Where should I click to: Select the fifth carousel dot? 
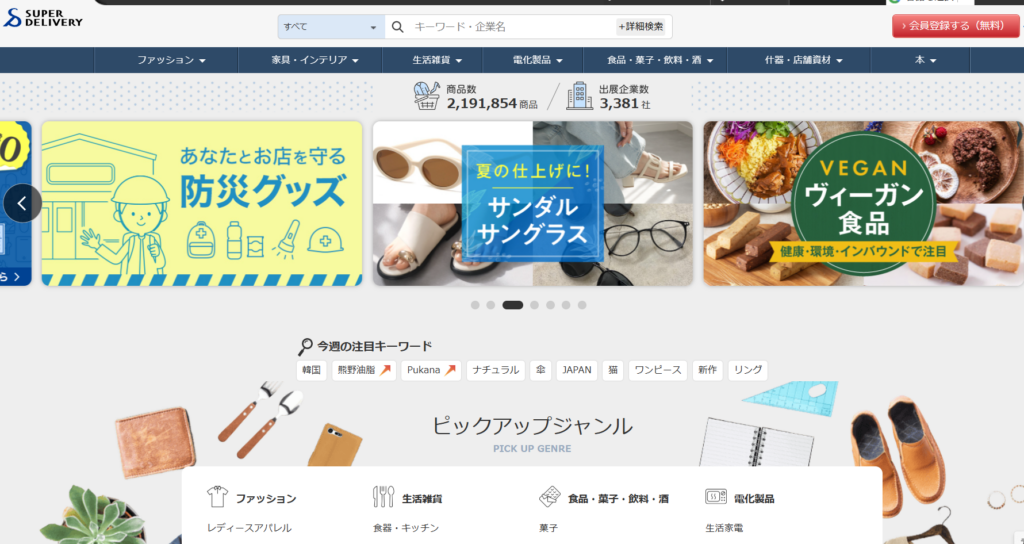(x=551, y=305)
